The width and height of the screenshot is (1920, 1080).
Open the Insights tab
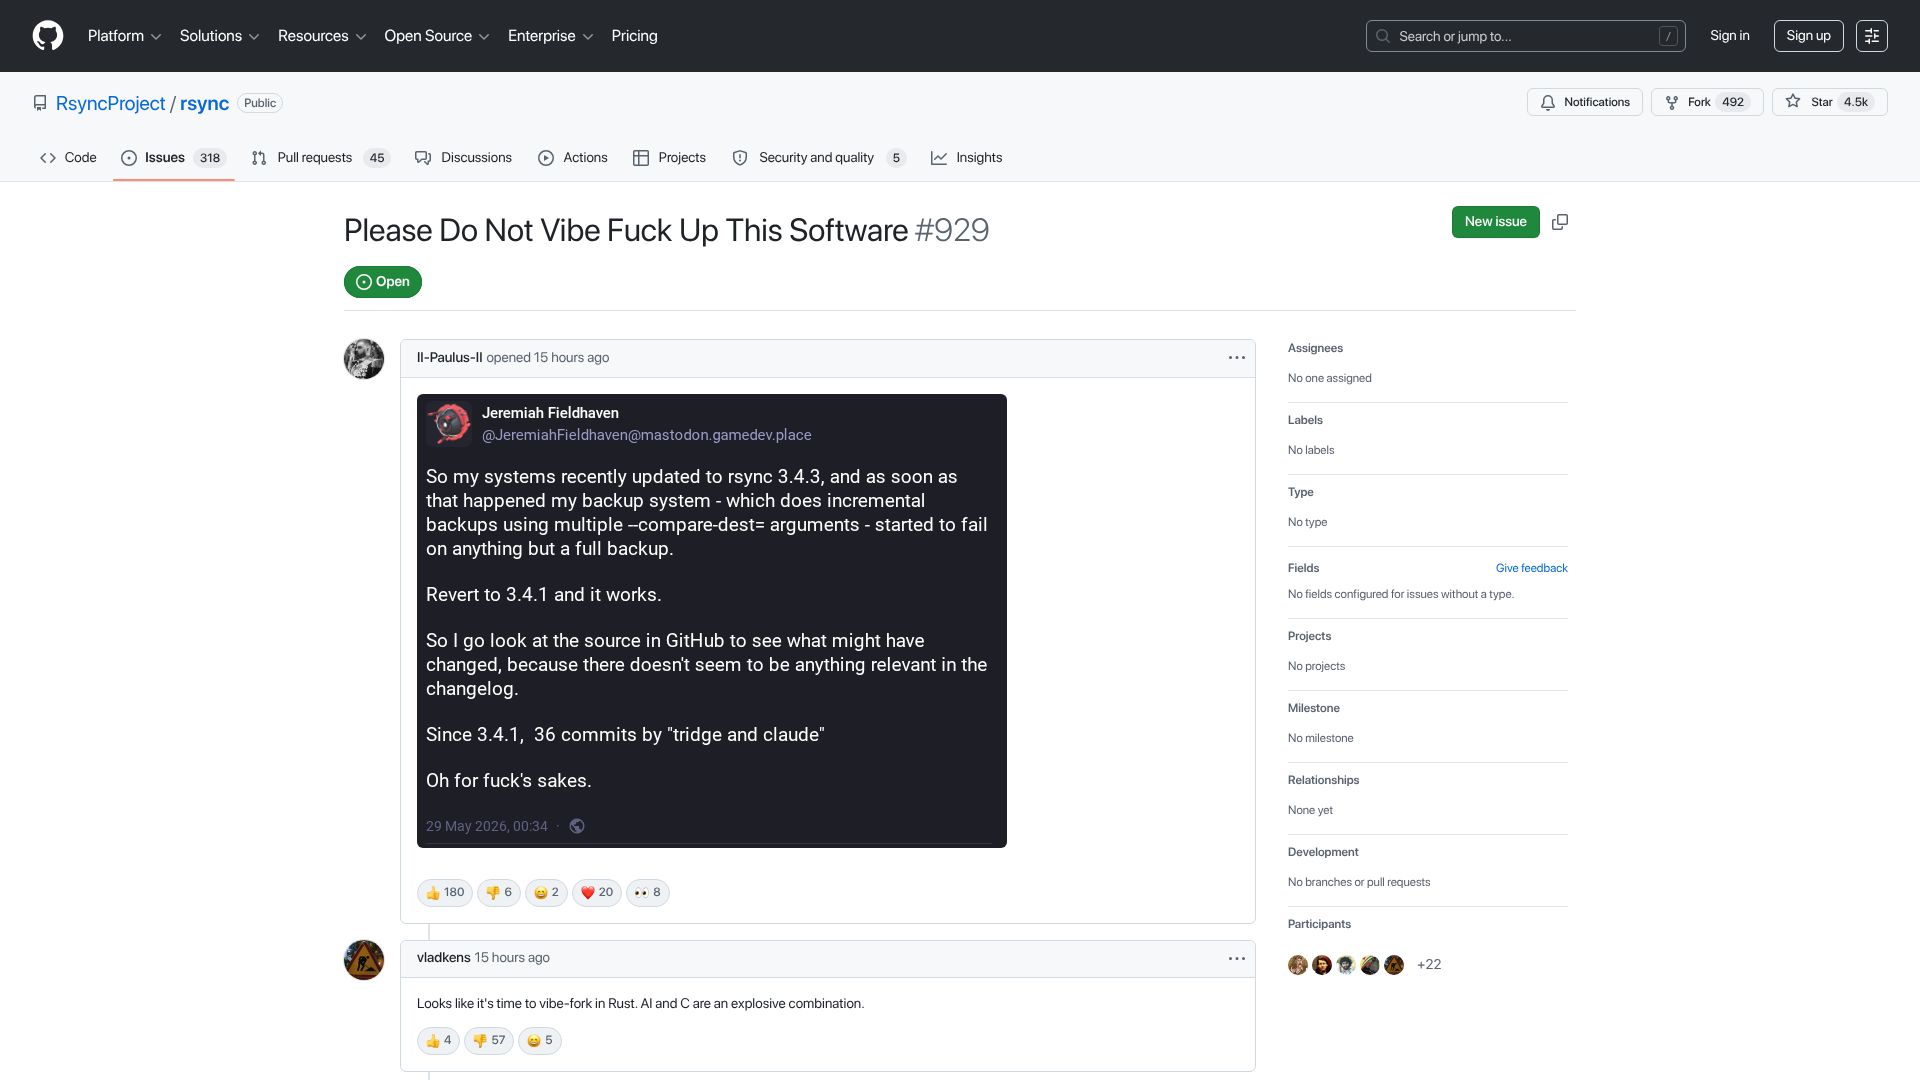point(966,158)
